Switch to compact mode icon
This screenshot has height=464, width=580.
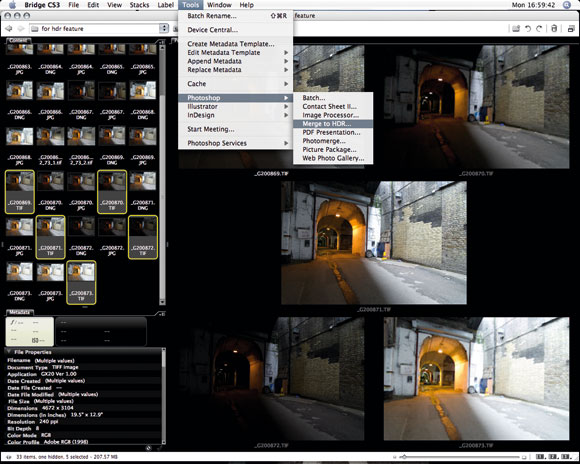[x=571, y=28]
